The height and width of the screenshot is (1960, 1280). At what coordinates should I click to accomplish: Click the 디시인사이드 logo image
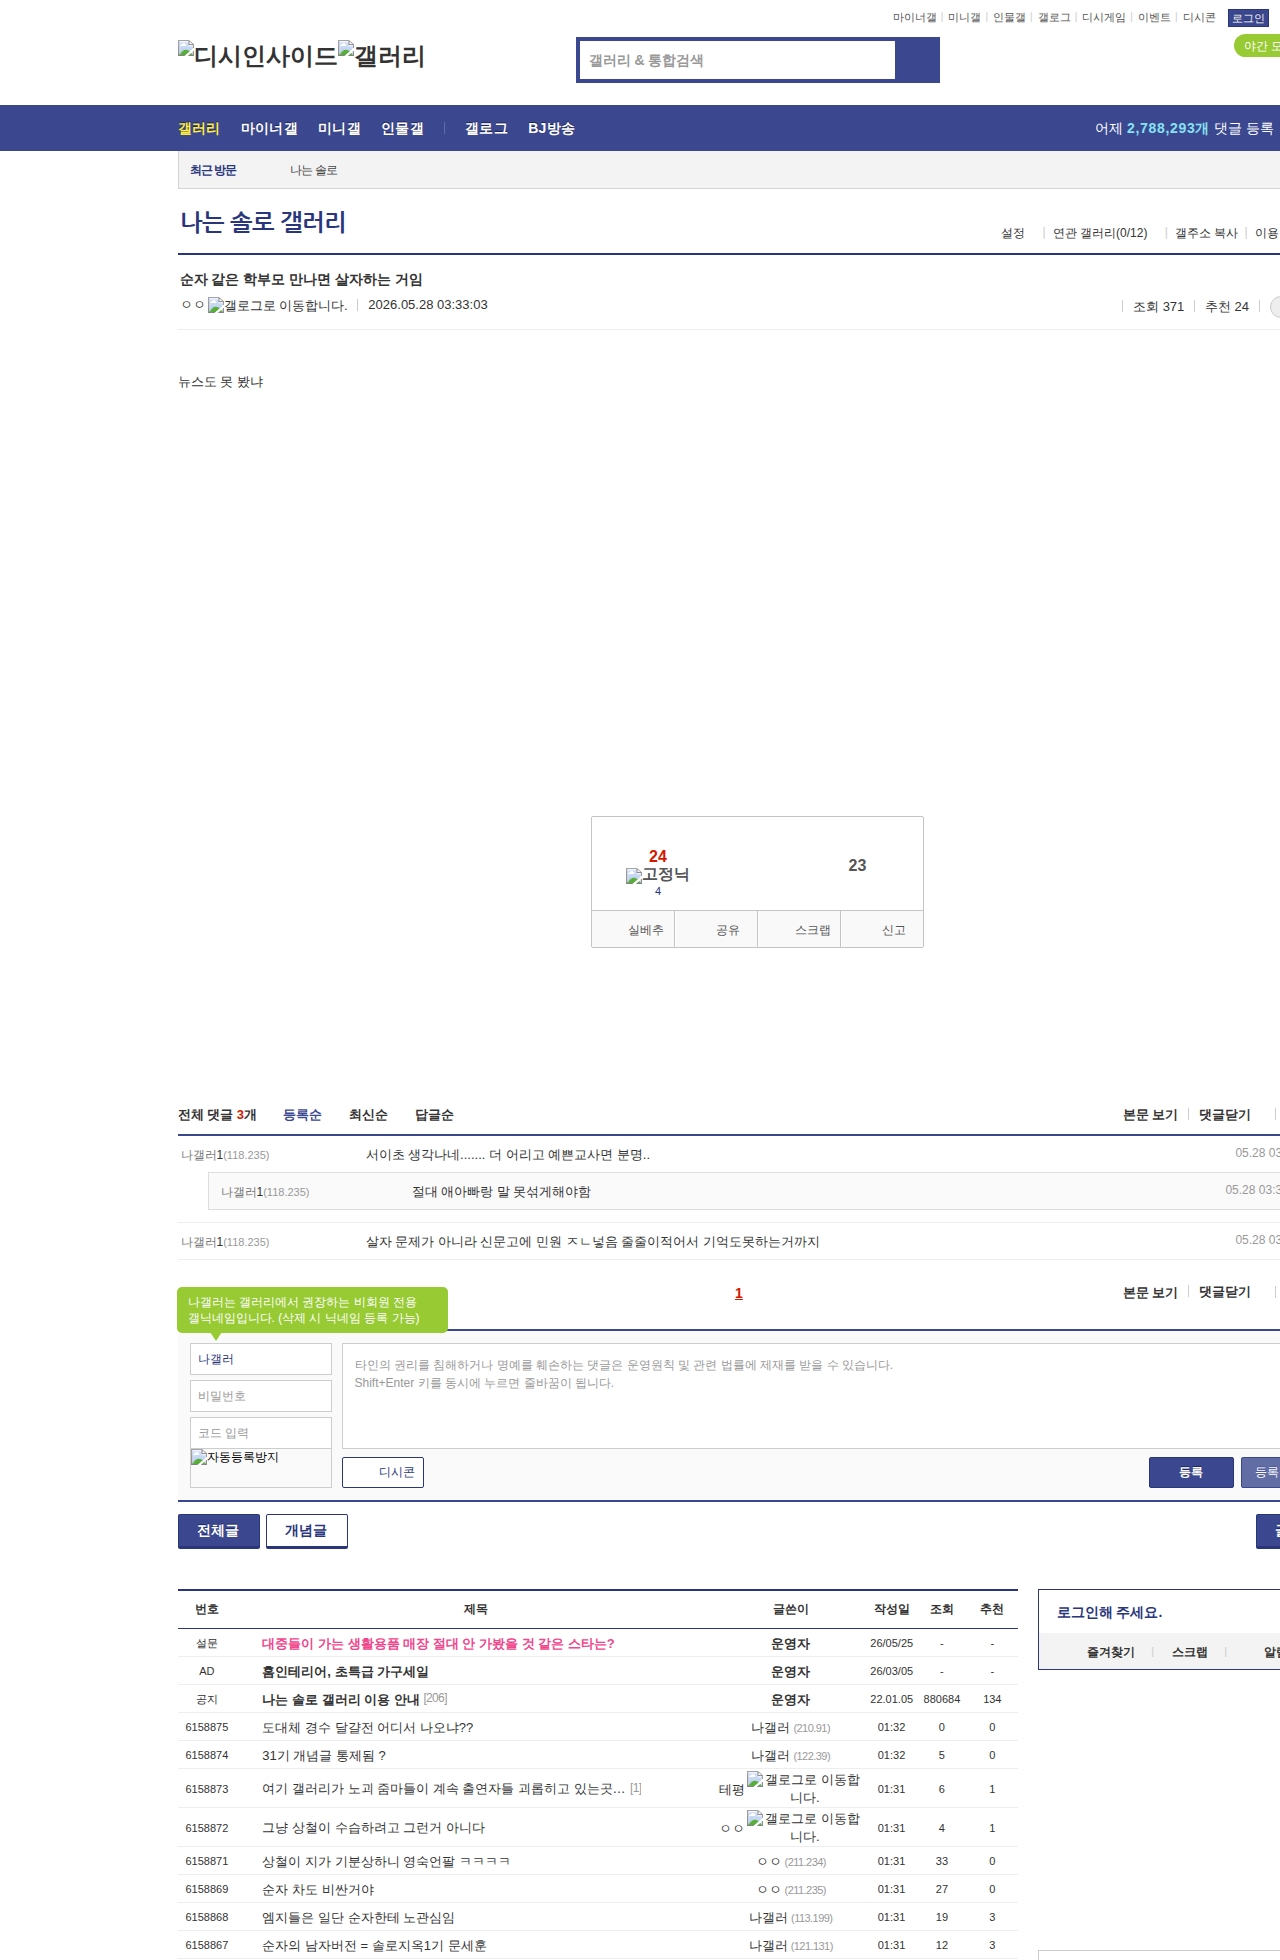click(258, 55)
